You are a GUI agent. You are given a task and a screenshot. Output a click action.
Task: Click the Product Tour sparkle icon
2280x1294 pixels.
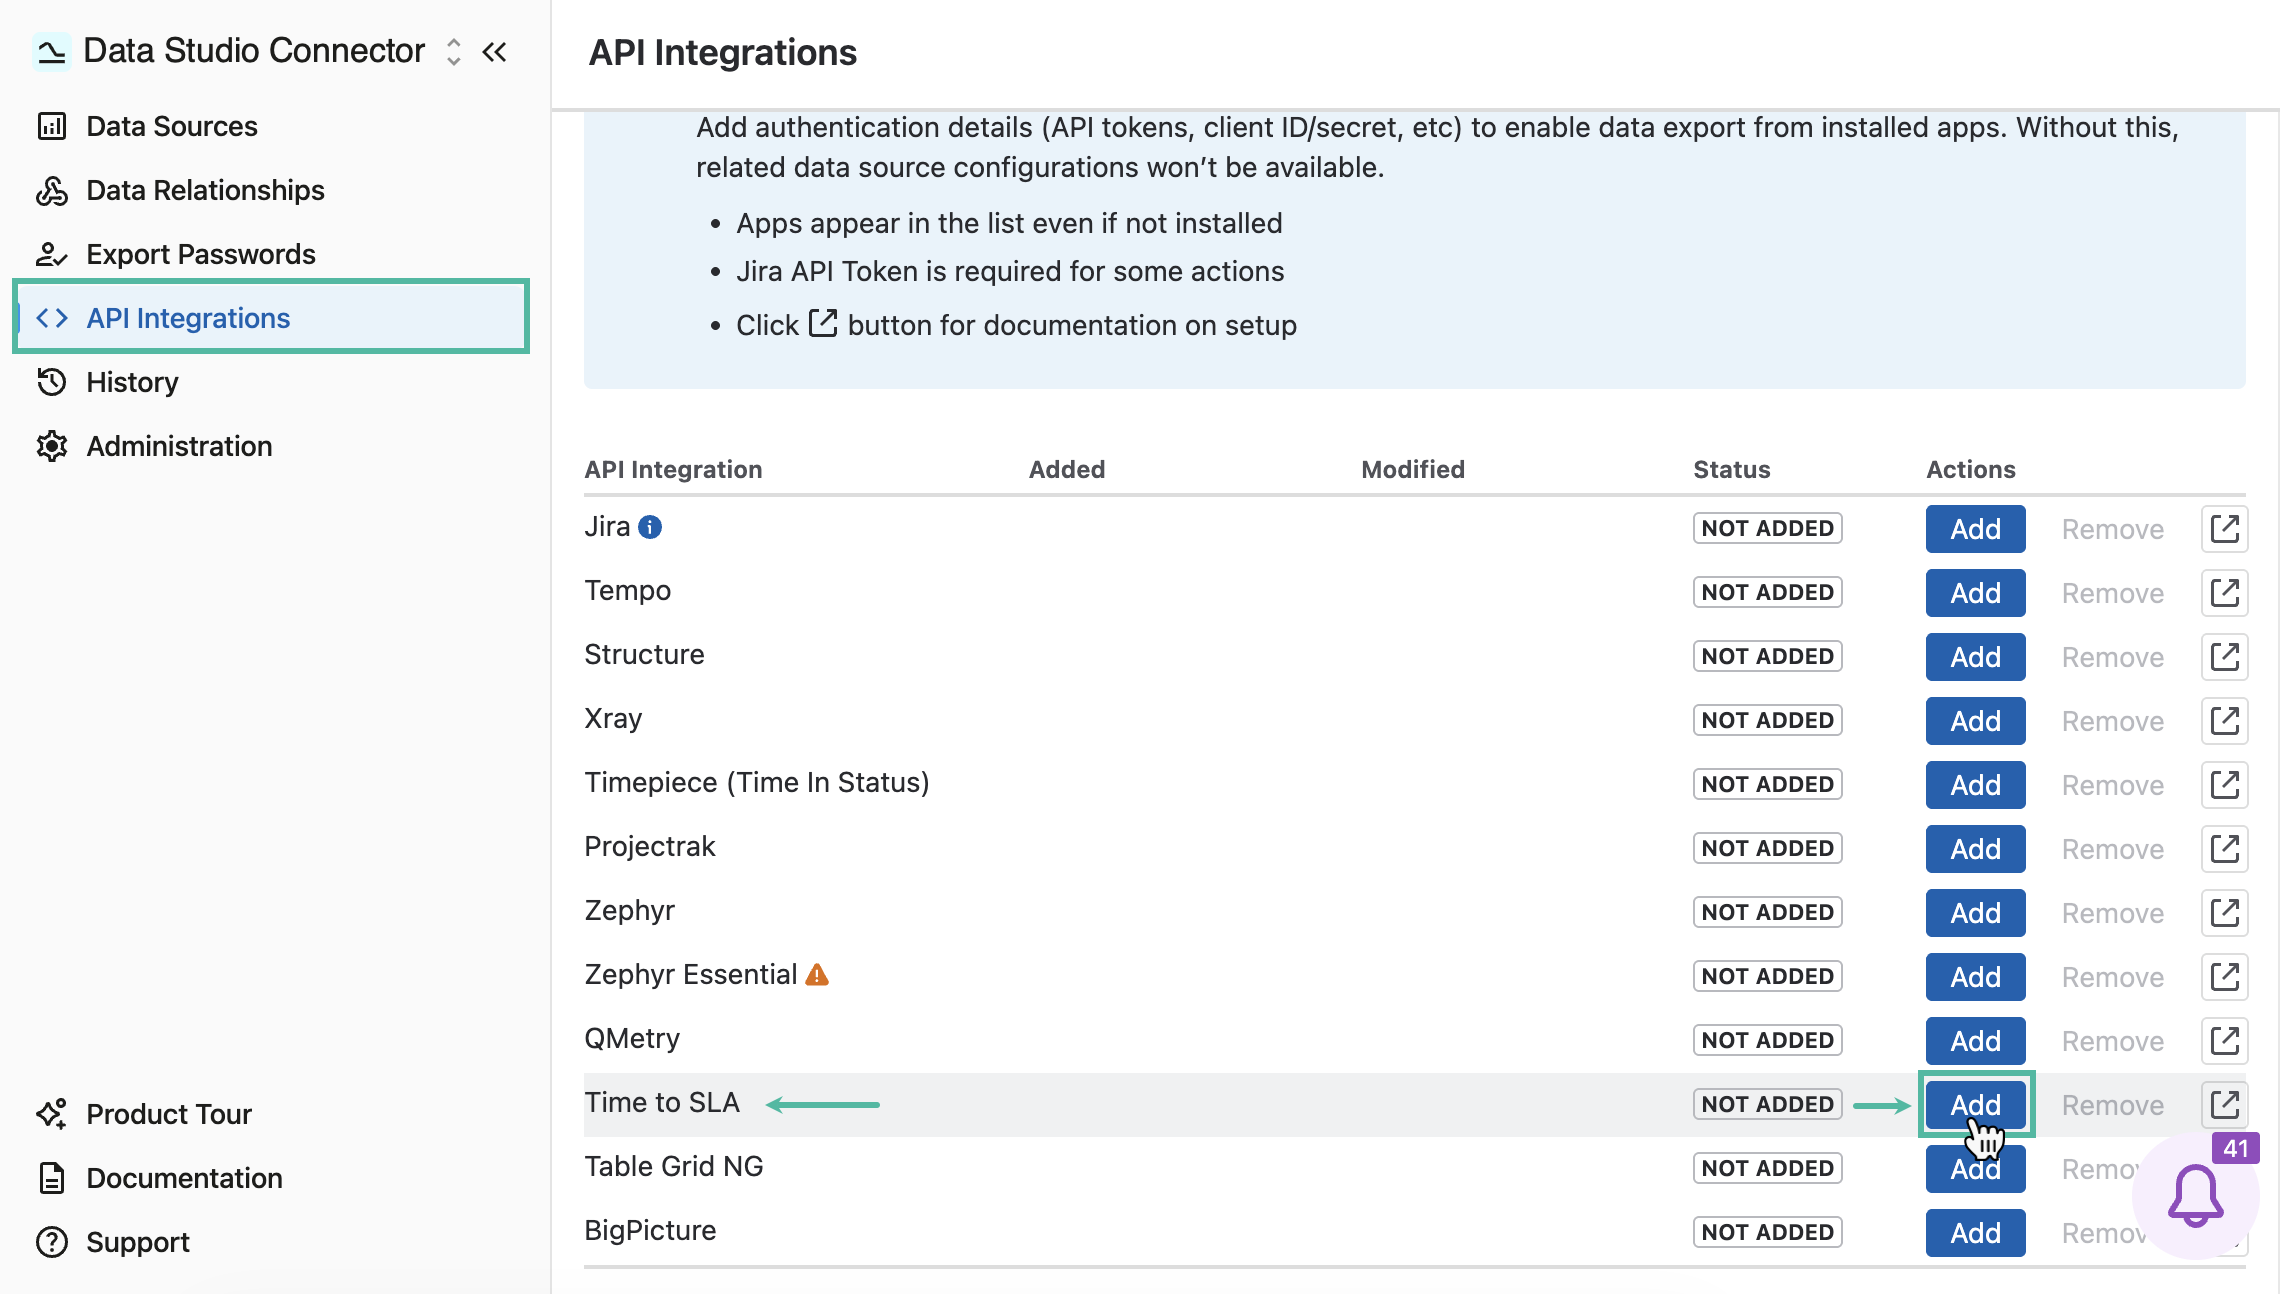pyautogui.click(x=51, y=1114)
